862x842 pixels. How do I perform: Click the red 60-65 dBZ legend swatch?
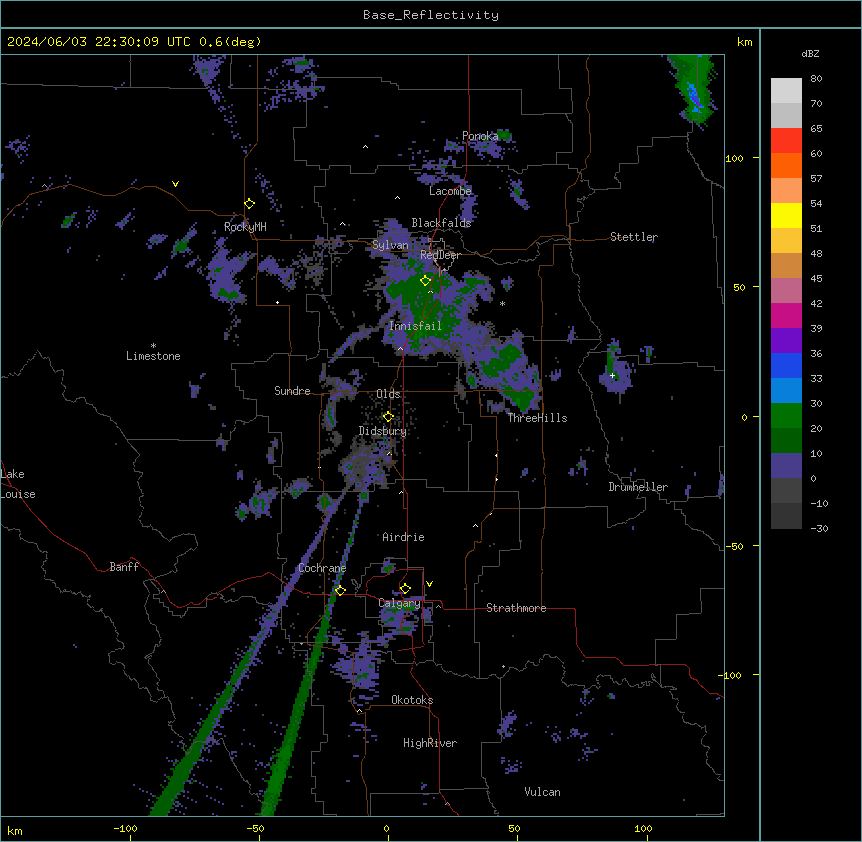pos(786,140)
